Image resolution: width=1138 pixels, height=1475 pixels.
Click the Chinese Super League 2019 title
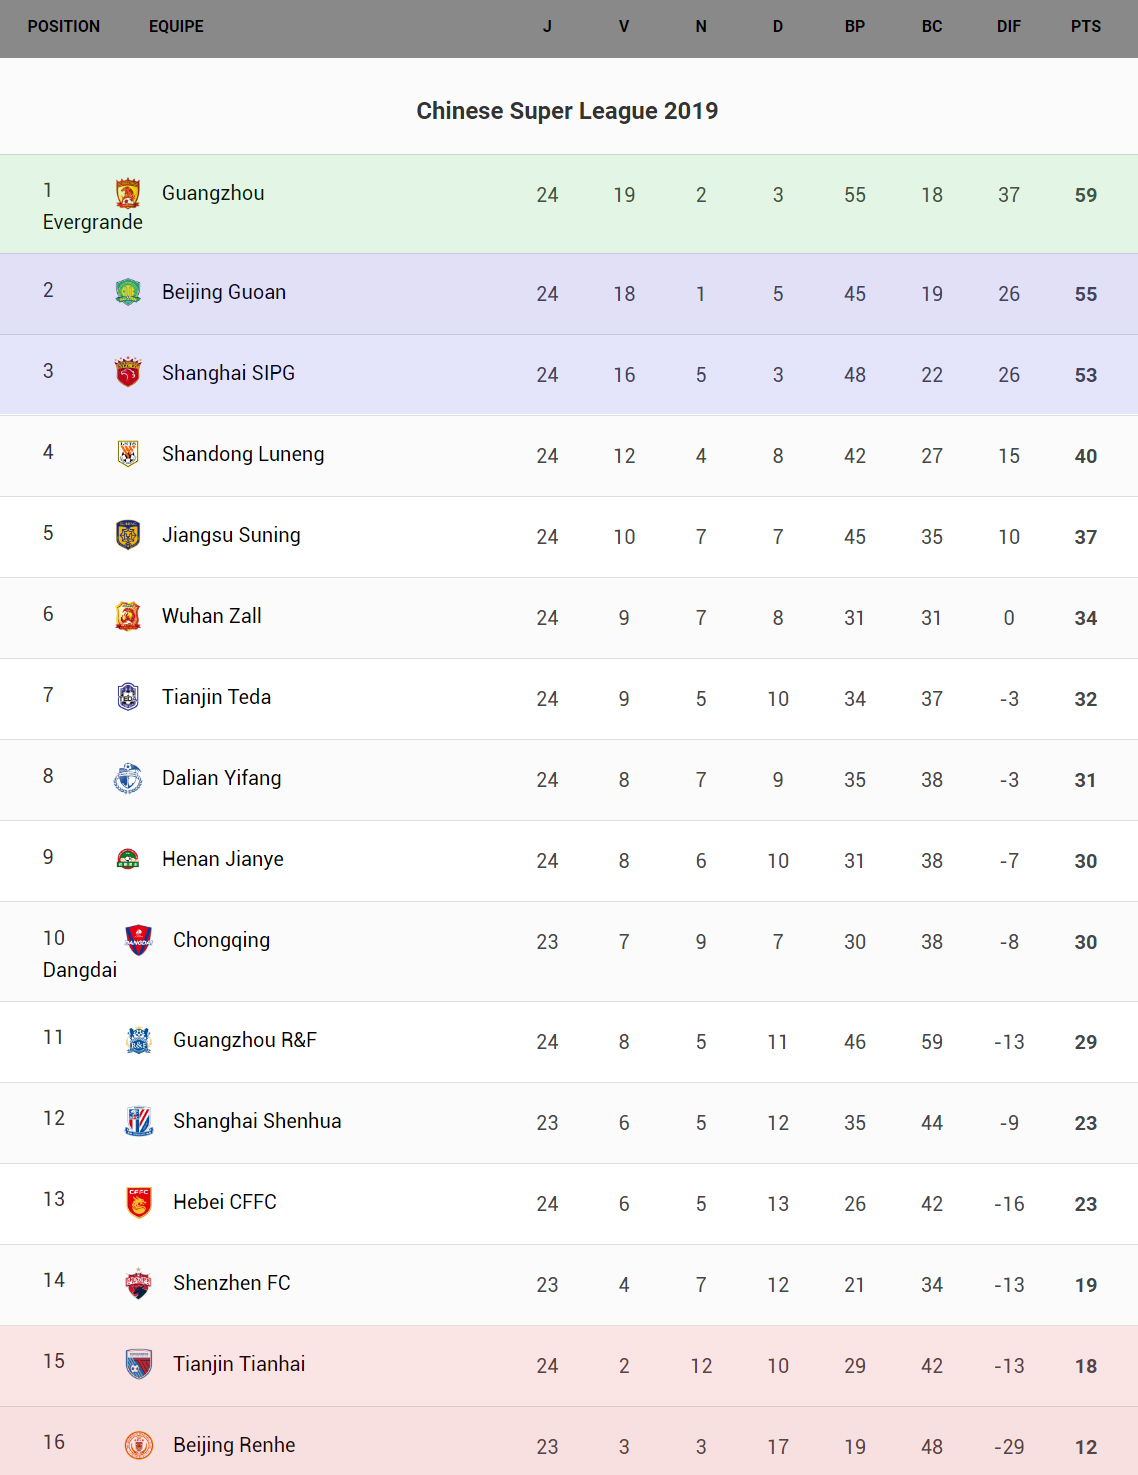tap(567, 111)
